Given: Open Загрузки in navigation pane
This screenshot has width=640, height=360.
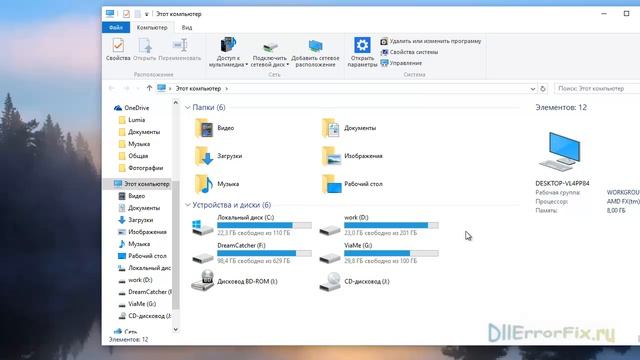Looking at the screenshot, I should point(136,220).
